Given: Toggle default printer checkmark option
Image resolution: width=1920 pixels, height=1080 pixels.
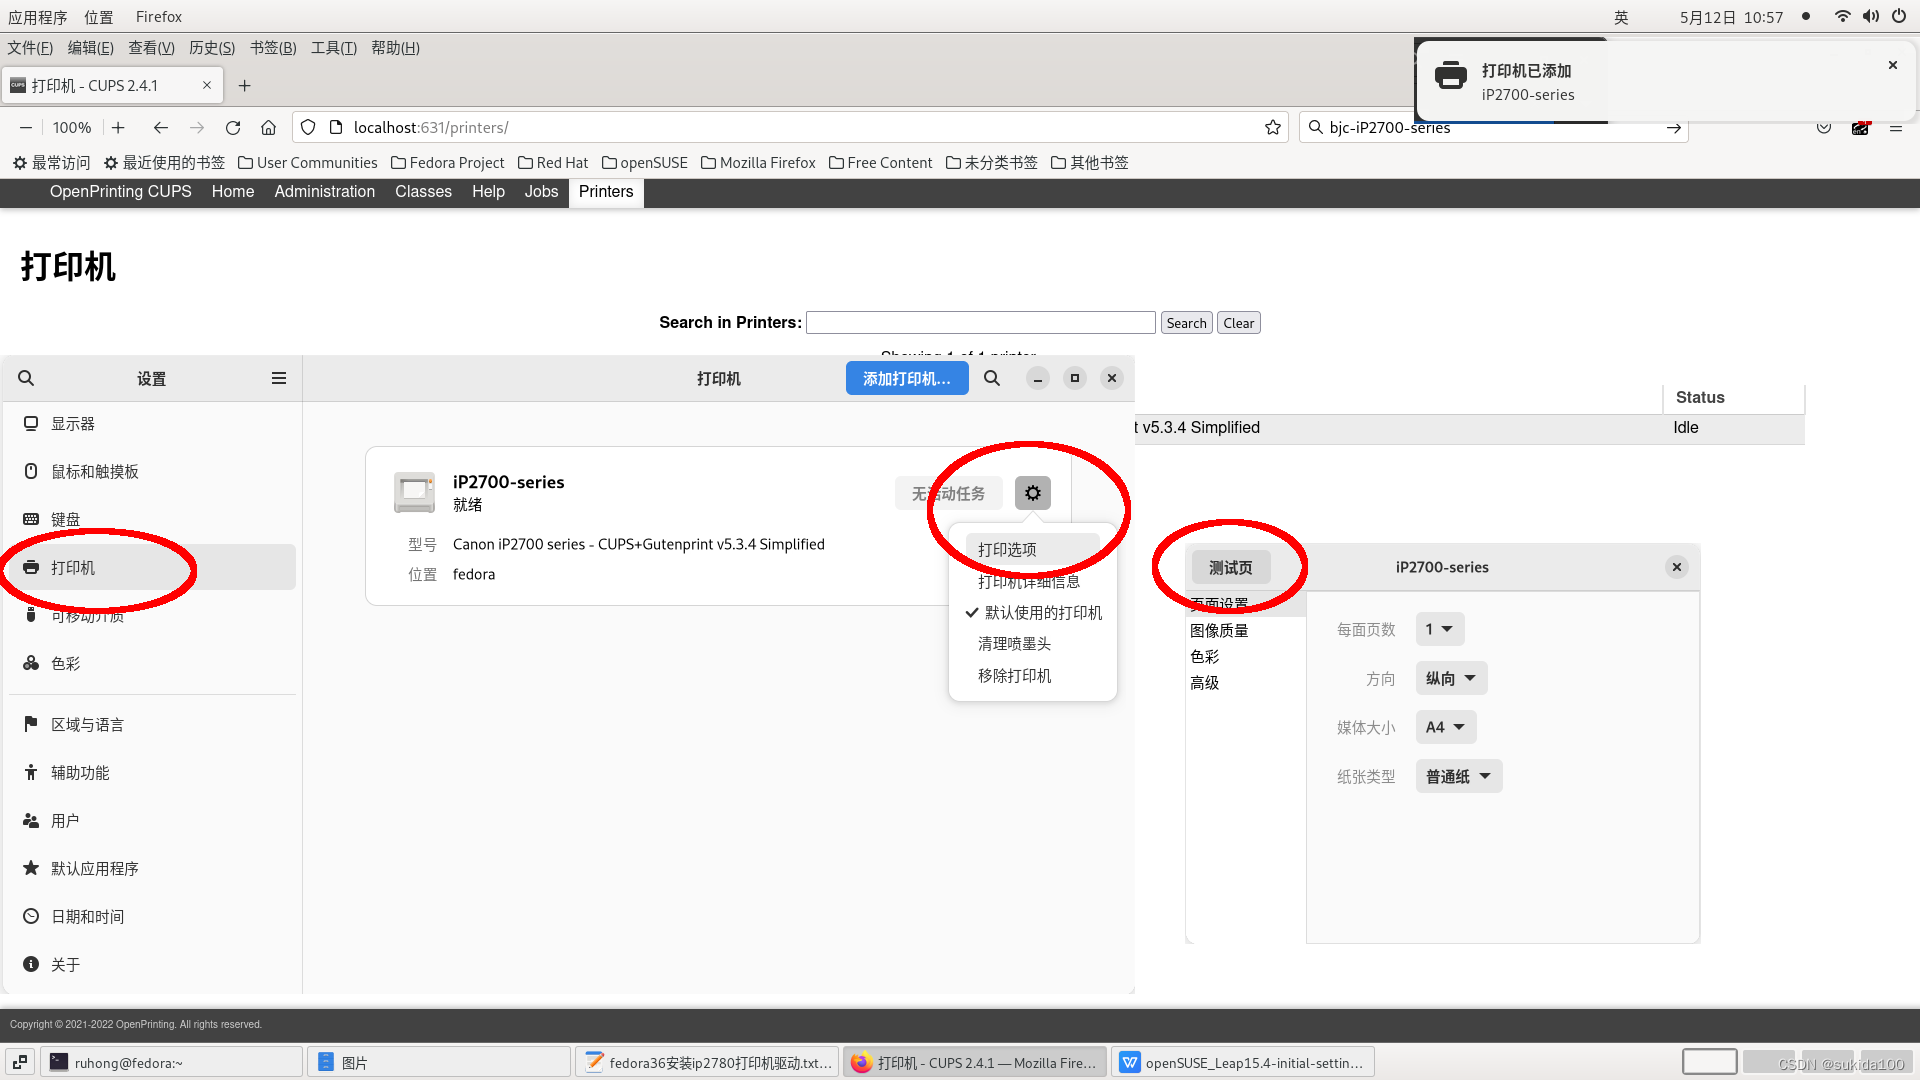Looking at the screenshot, I should click(1033, 612).
